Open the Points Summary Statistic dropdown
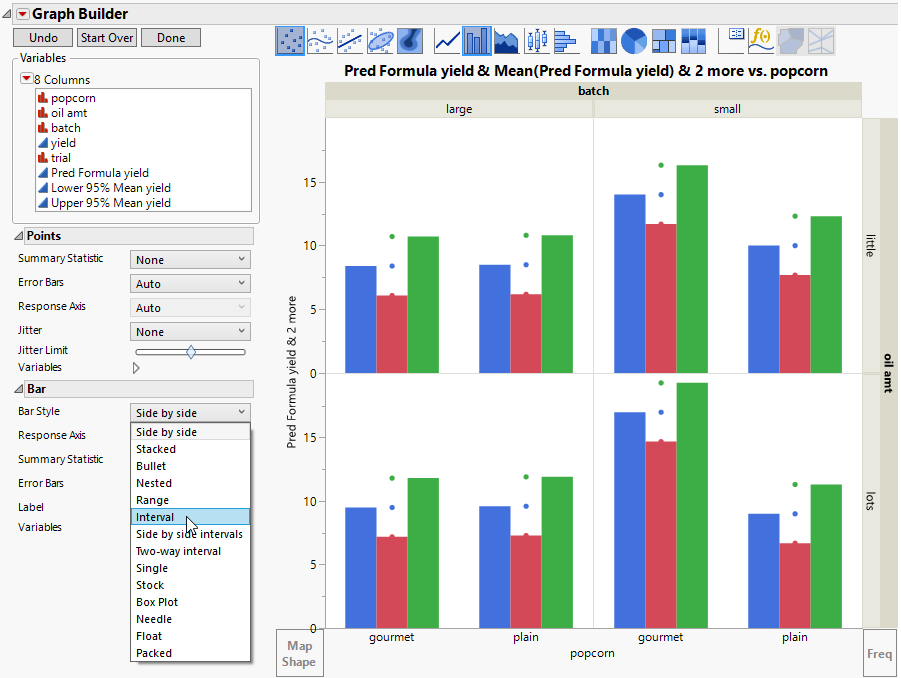The height and width of the screenshot is (678, 901). tap(190, 260)
